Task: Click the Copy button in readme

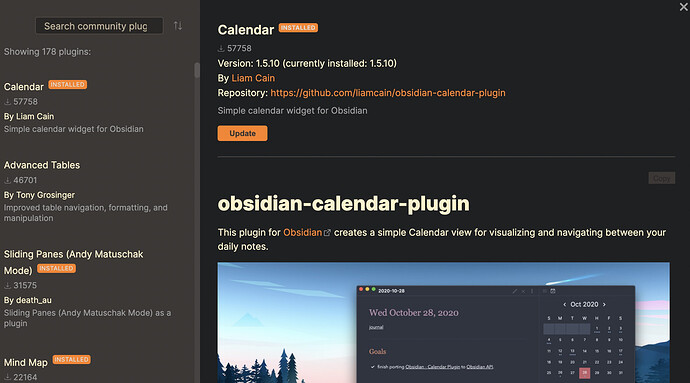Action: click(x=661, y=178)
